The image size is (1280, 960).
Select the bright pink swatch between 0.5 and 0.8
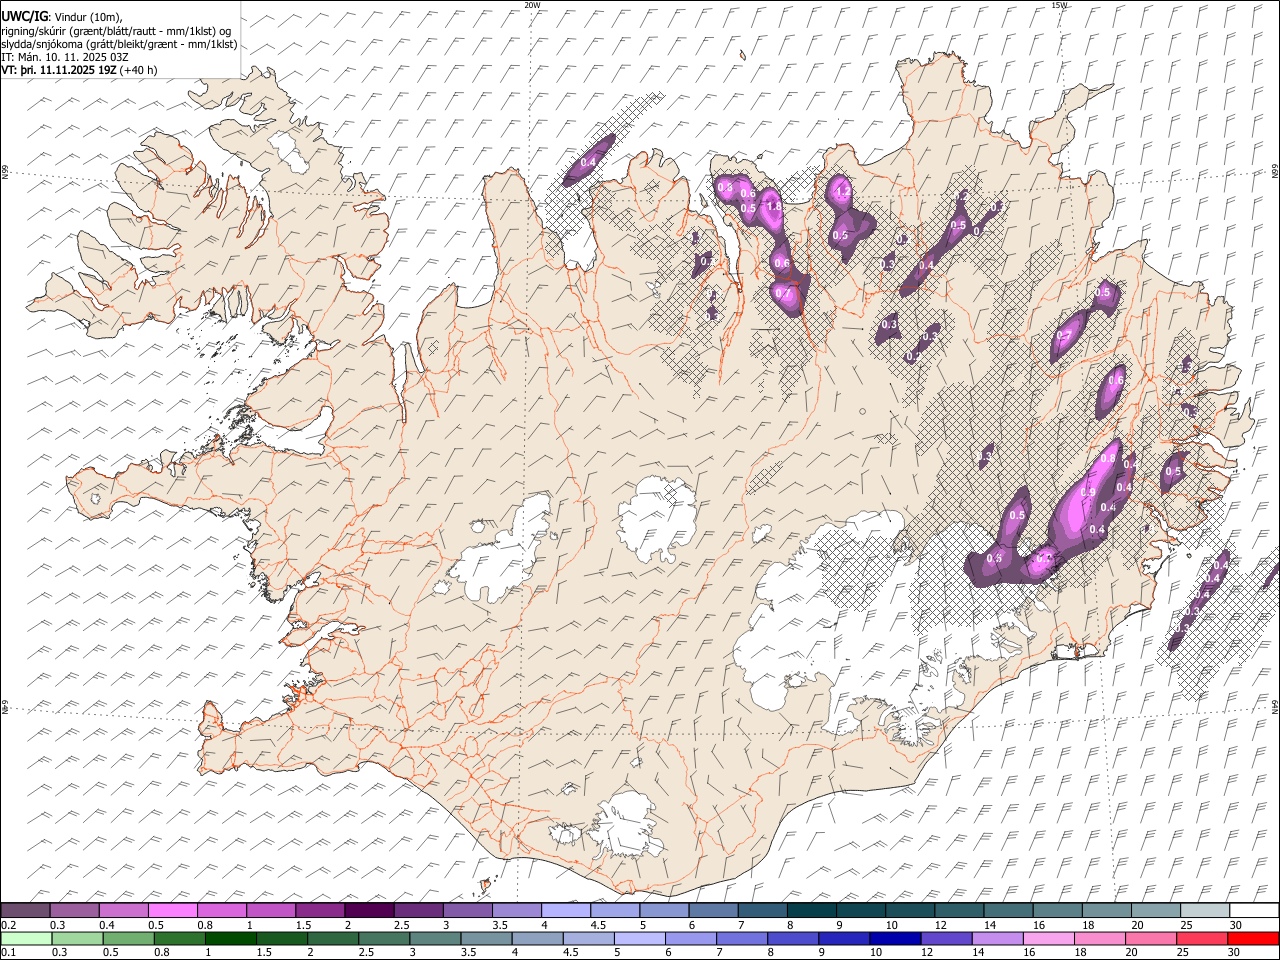coord(173,911)
